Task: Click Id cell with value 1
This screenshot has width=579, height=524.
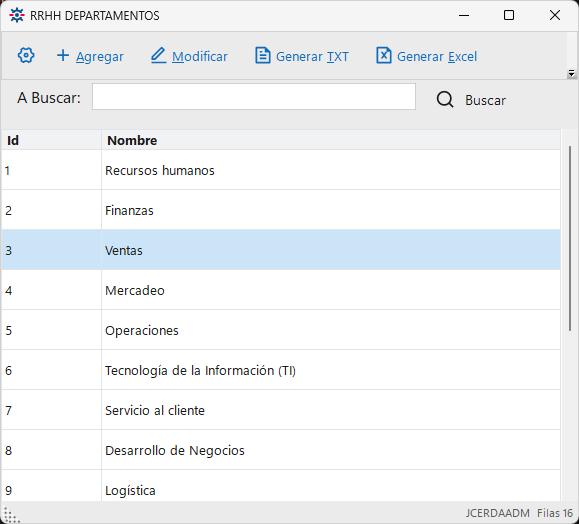Action: point(51,170)
